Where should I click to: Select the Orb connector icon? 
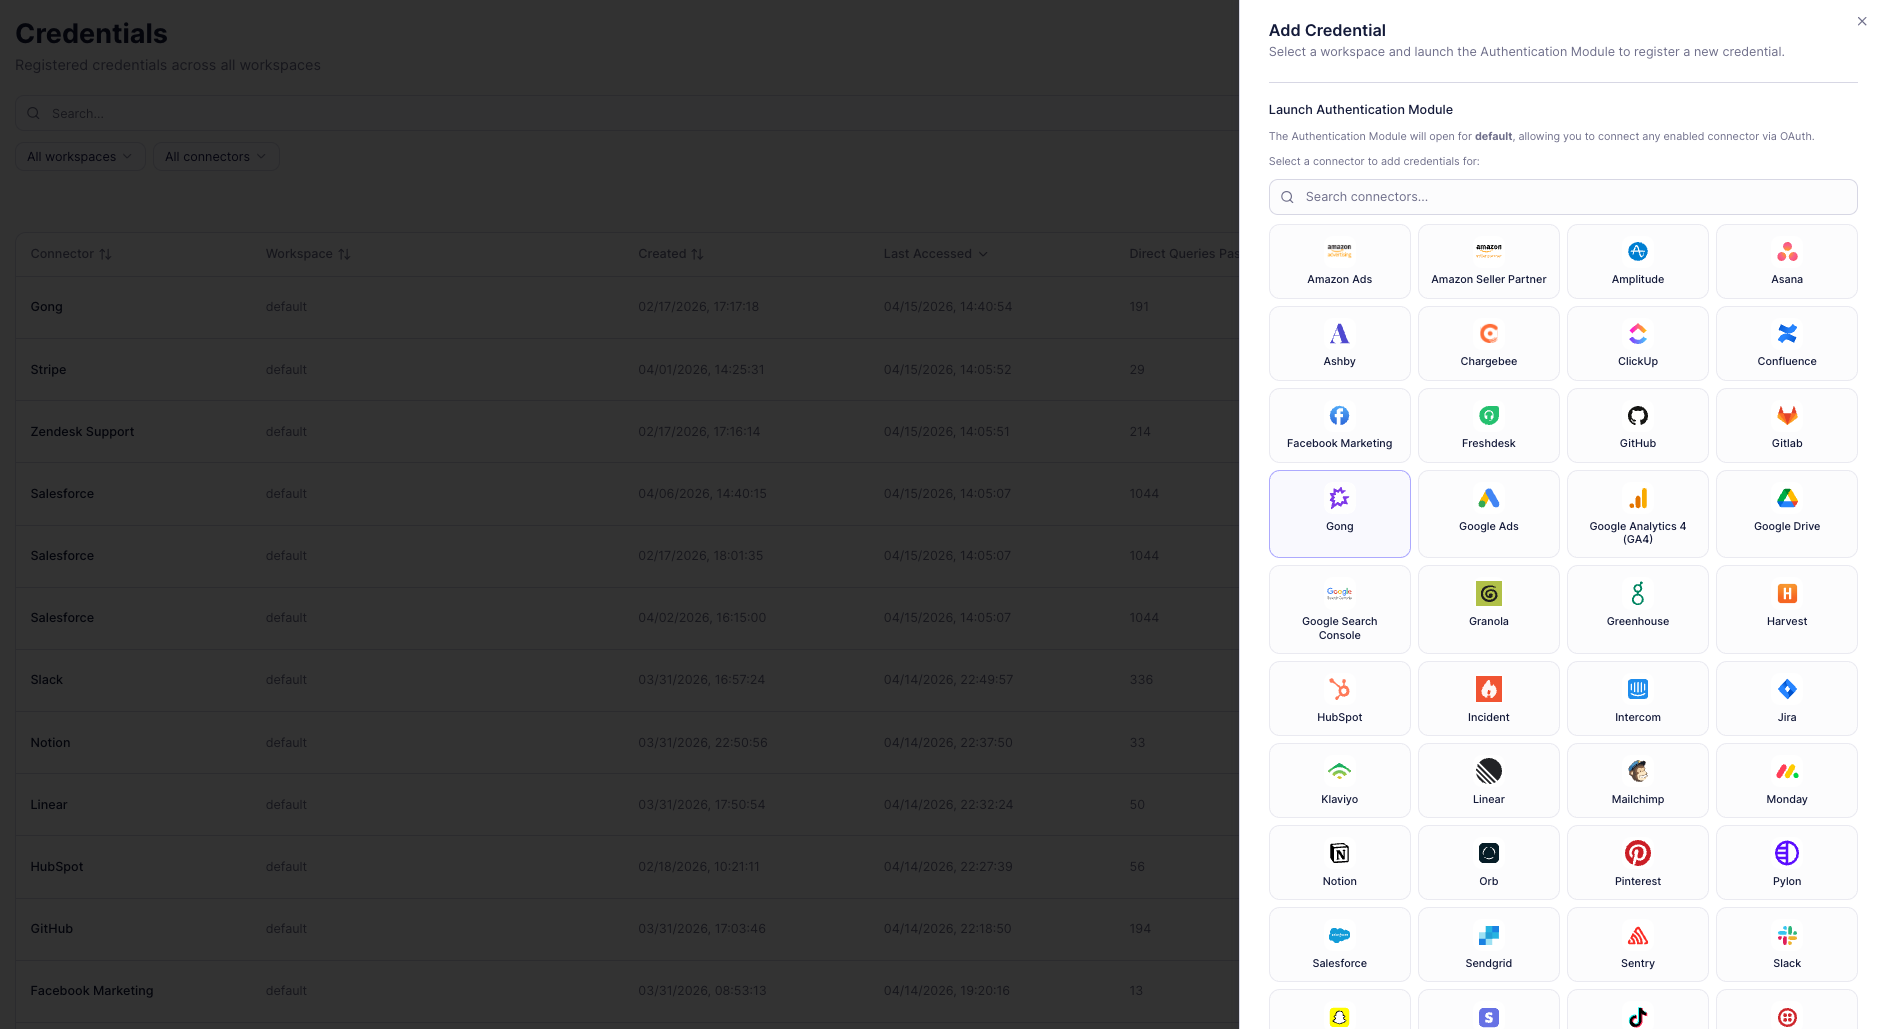pos(1488,853)
